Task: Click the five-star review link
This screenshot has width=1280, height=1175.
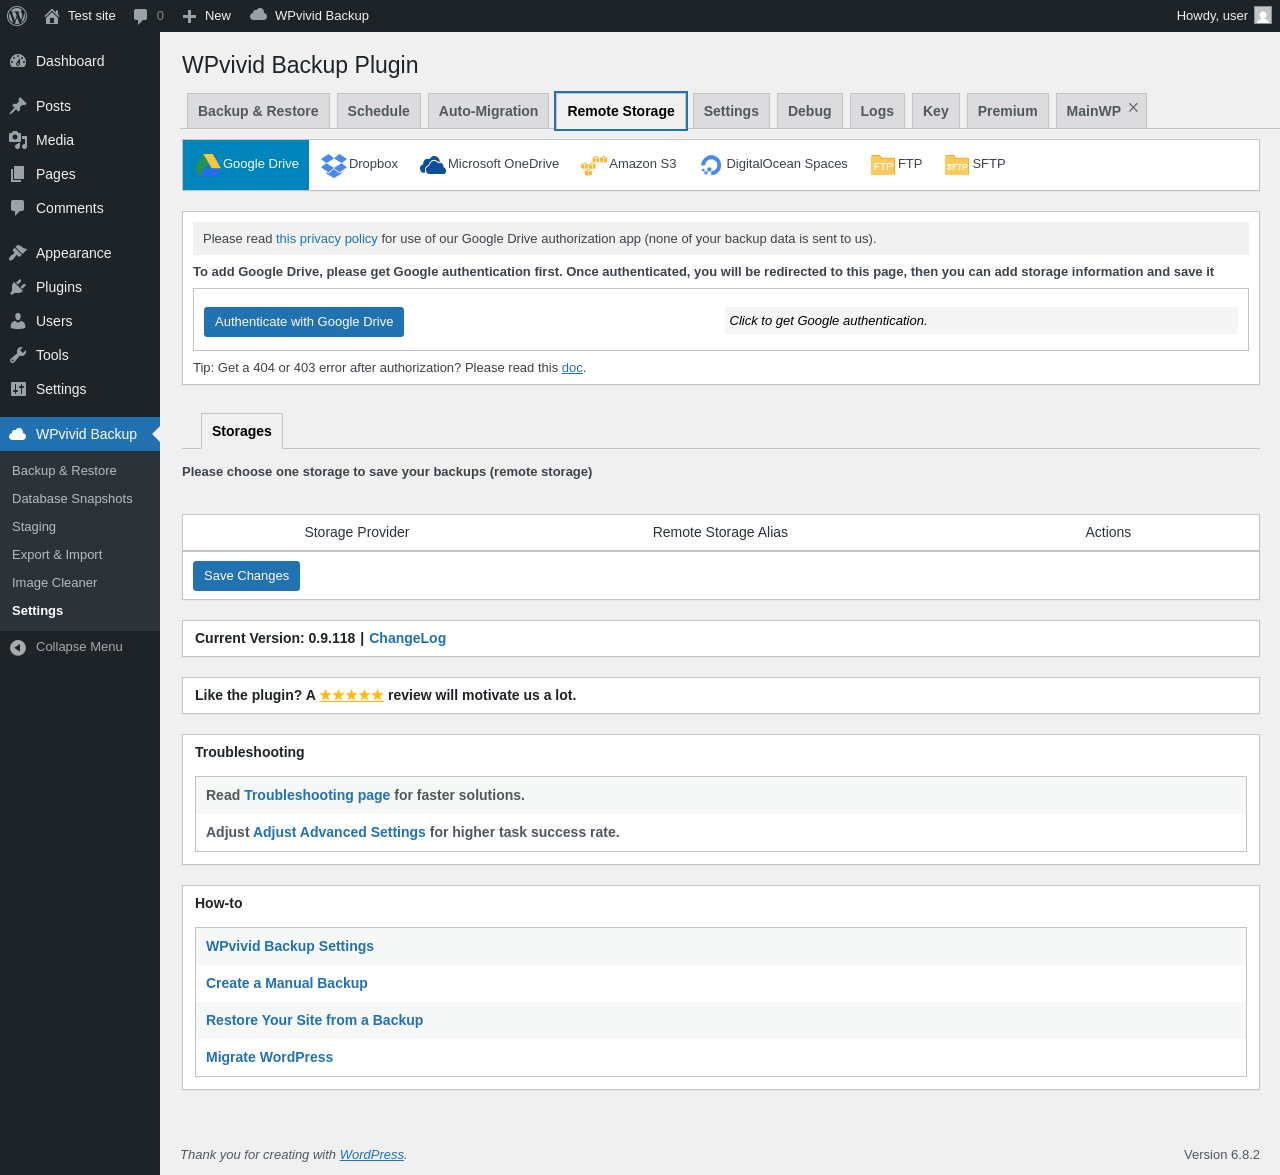Action: [351, 695]
